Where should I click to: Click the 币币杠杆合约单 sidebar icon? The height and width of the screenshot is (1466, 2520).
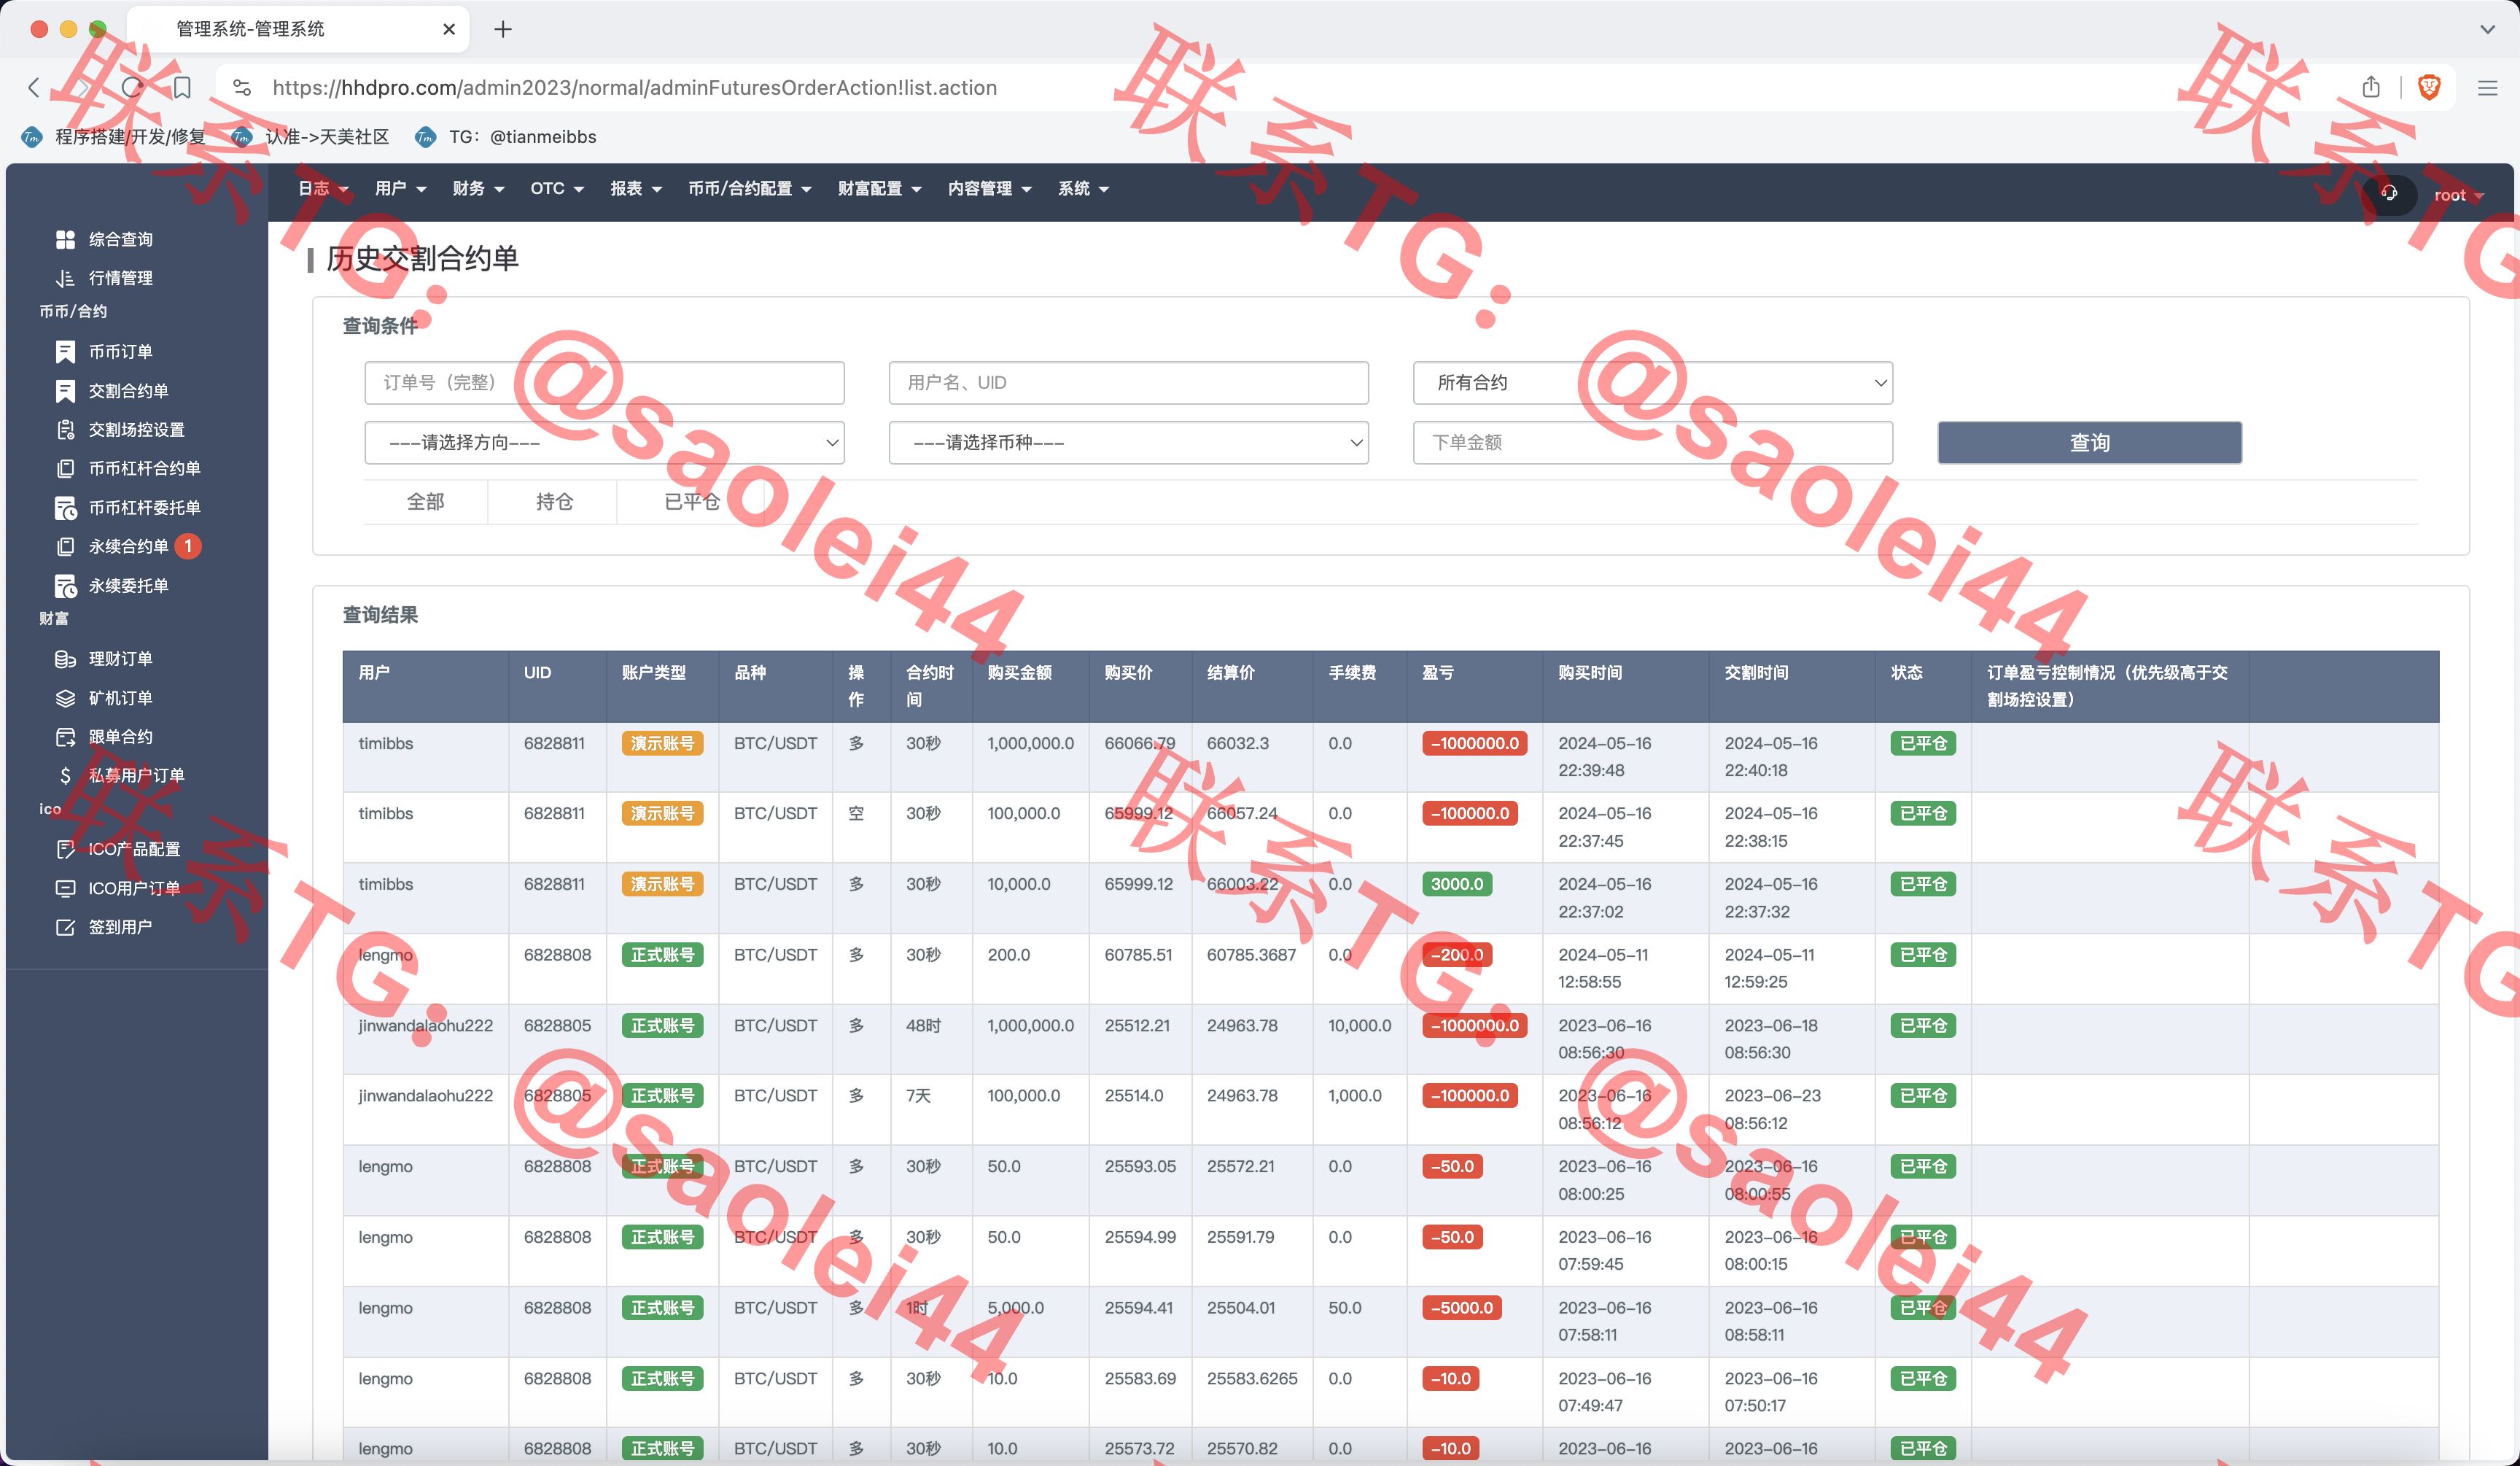coord(65,468)
